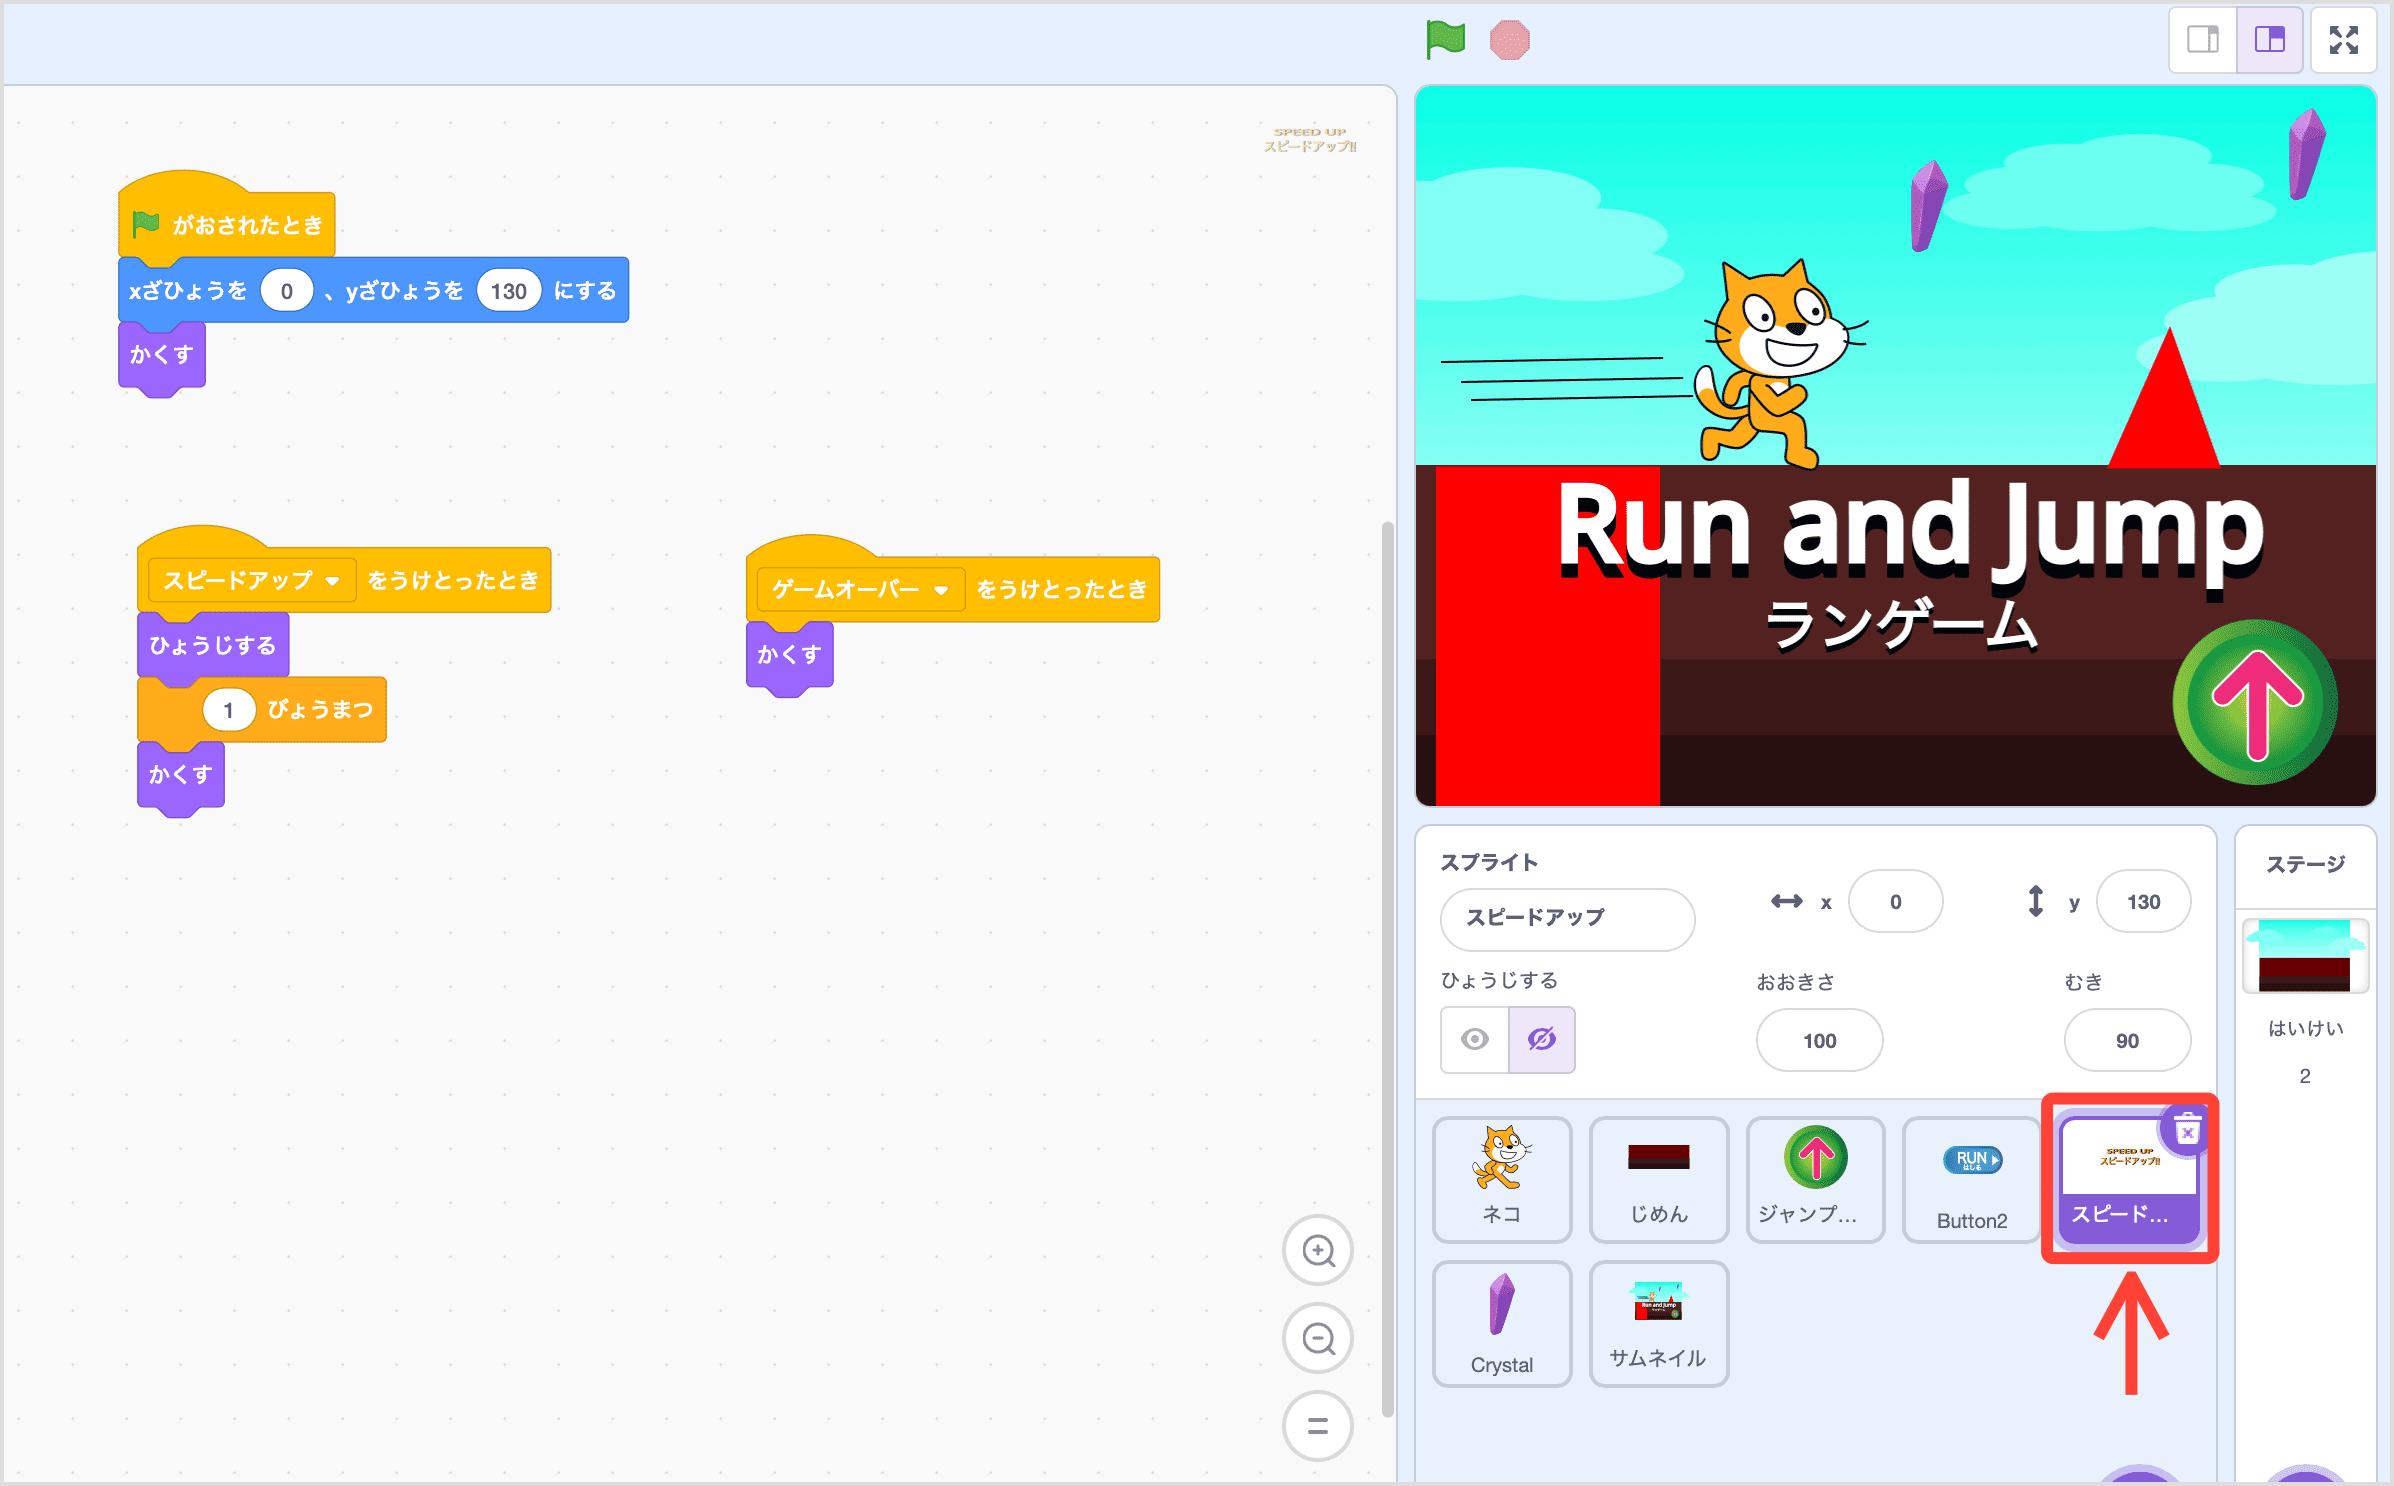Edit the むき direction field
2394x1486 pixels.
tap(2127, 1041)
